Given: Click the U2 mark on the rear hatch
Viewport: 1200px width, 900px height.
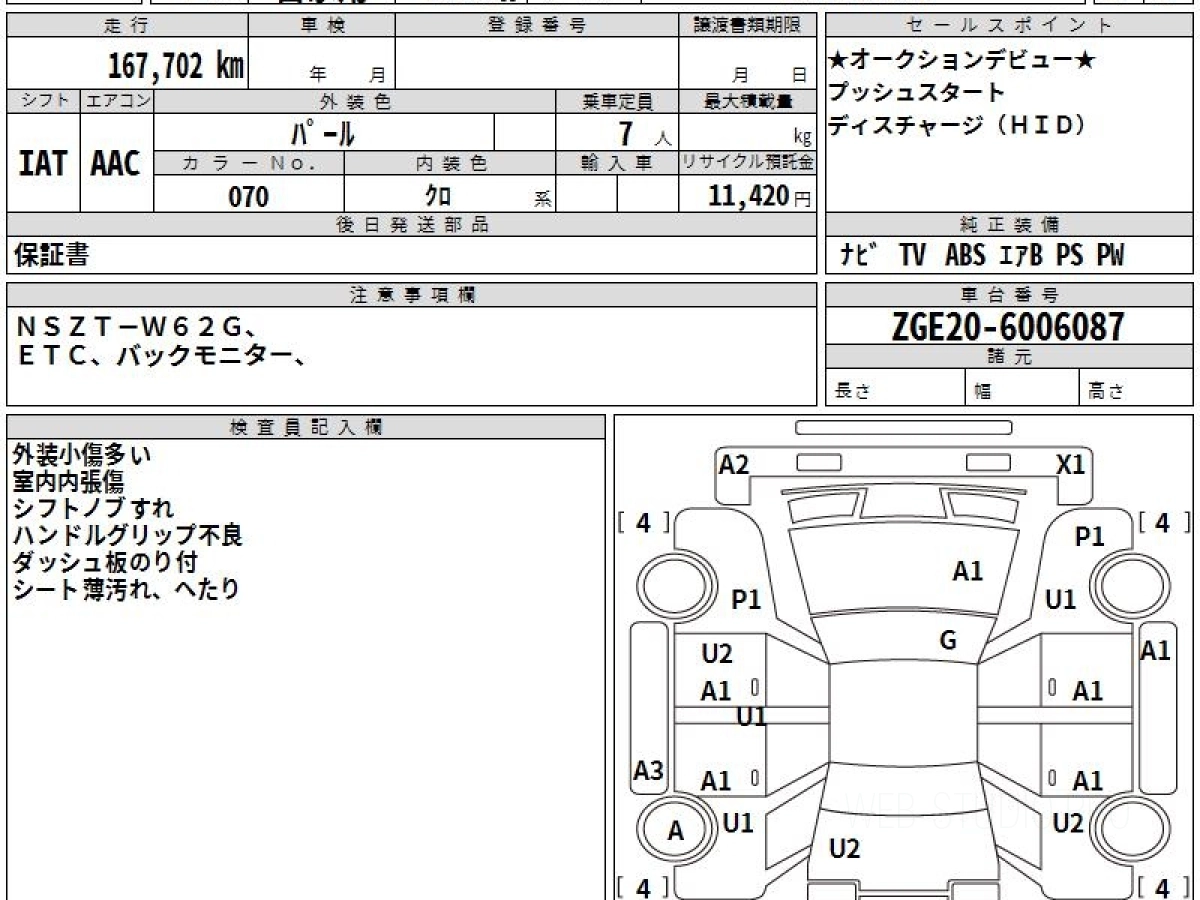Looking at the screenshot, I should click(x=845, y=849).
